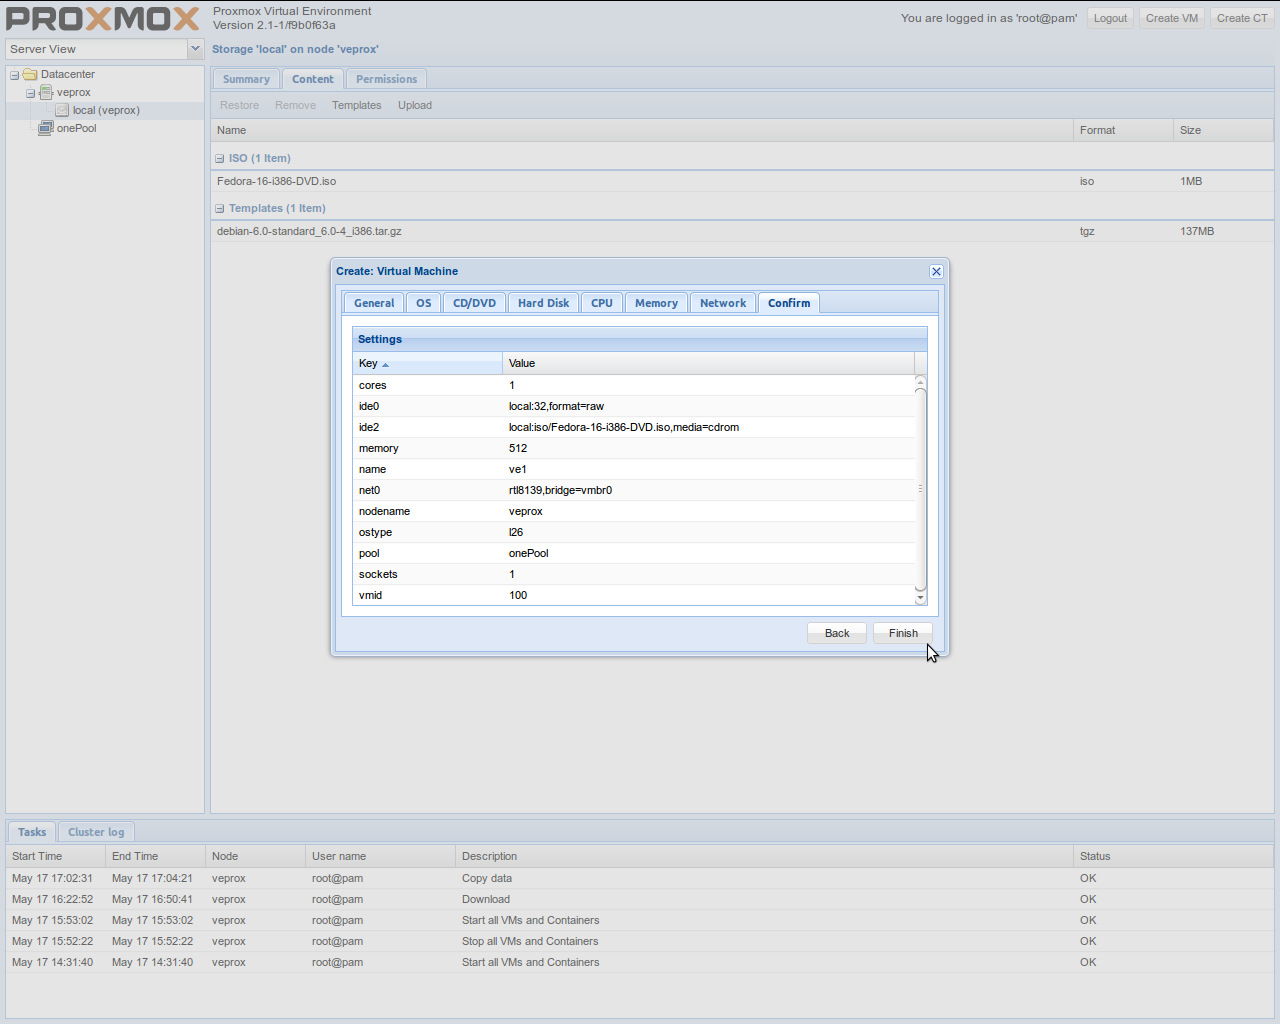
Task: Collapse the ISO (1 Item) section
Action: click(218, 157)
